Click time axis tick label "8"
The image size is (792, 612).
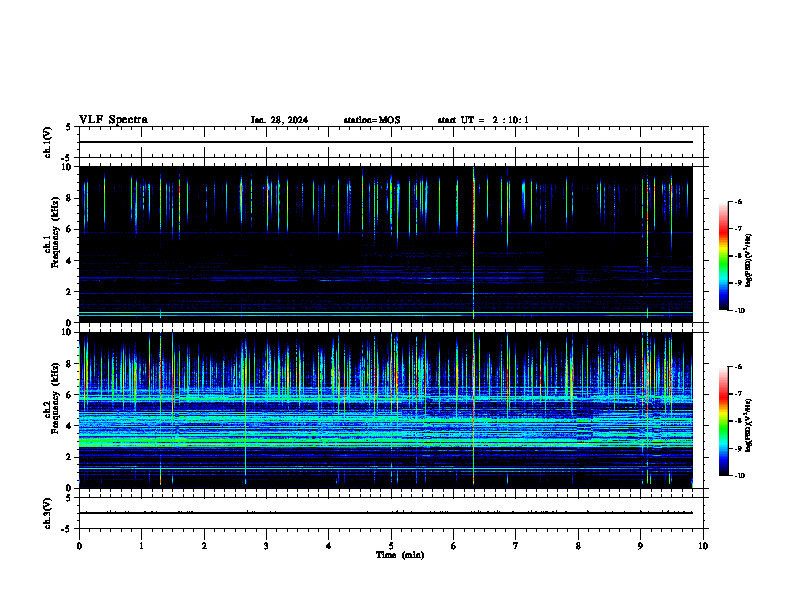tap(578, 546)
